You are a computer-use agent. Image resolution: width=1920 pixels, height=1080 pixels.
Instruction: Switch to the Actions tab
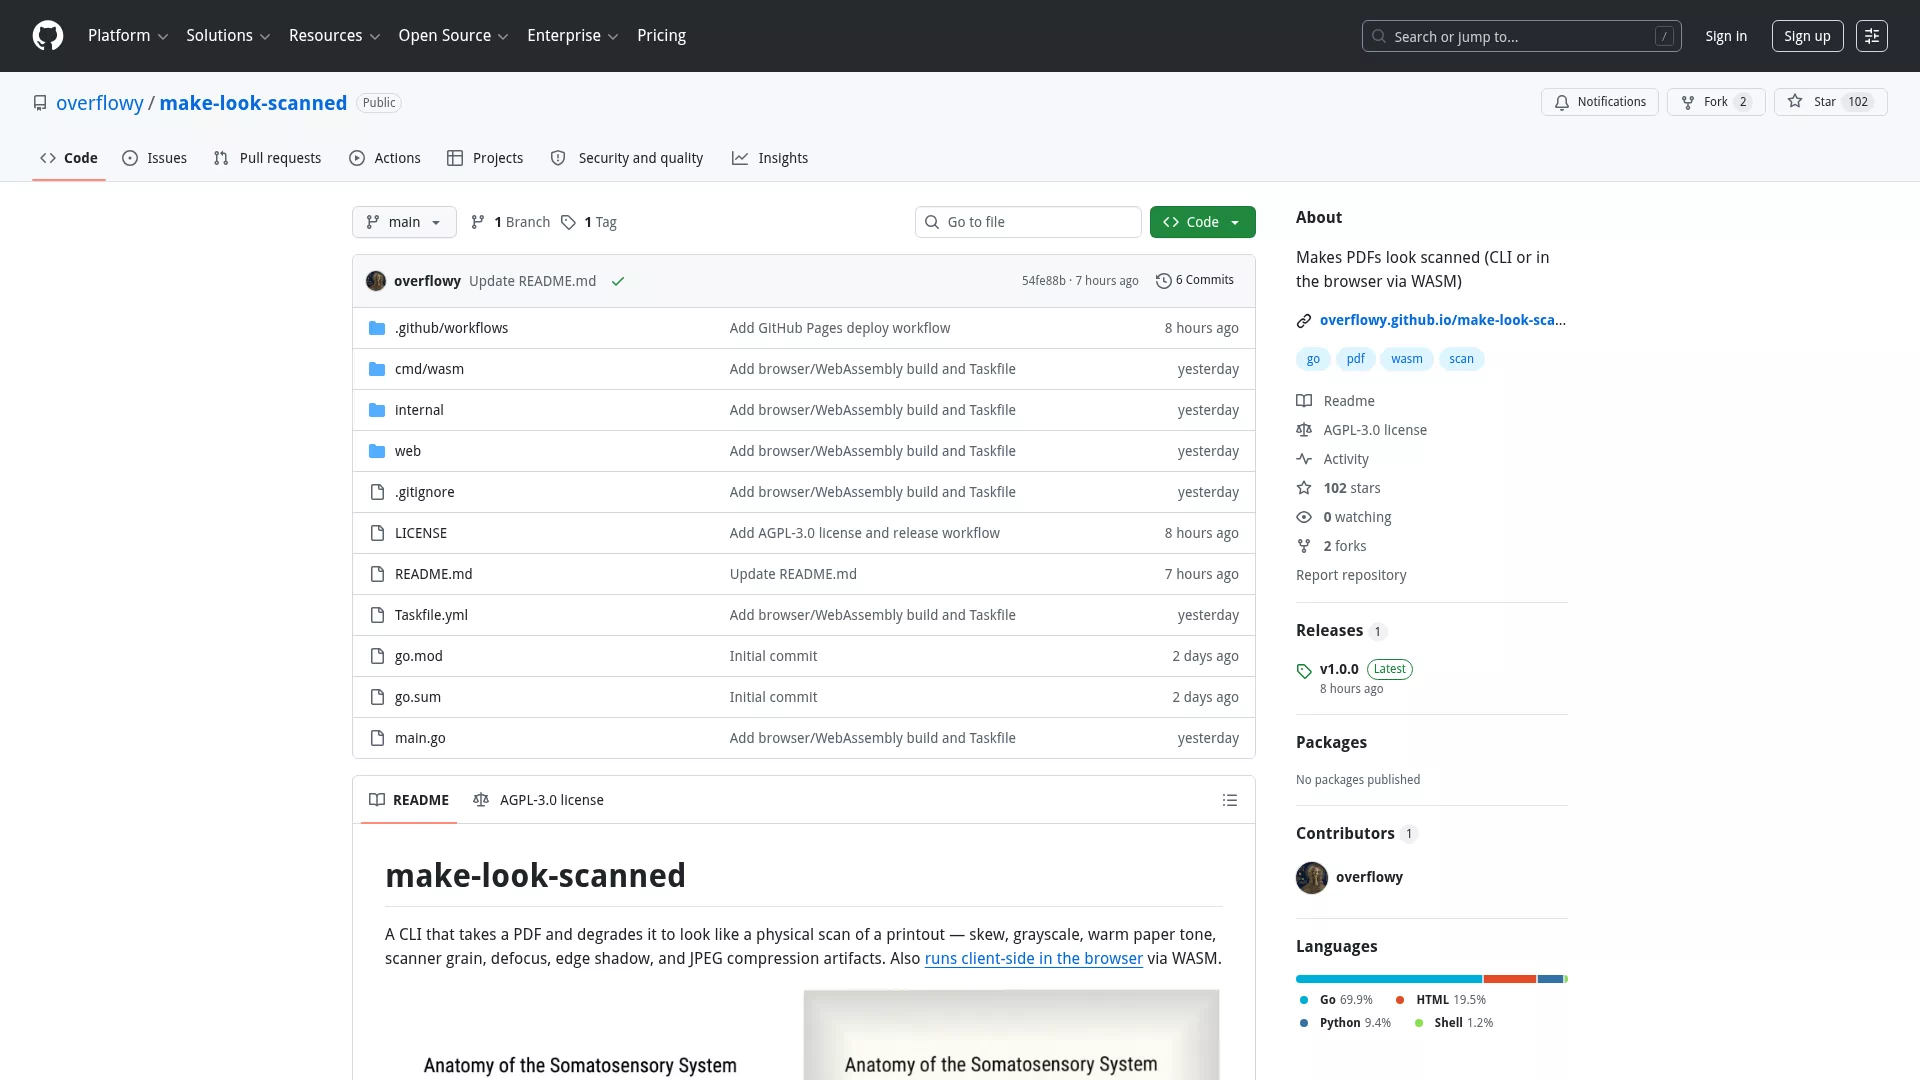click(384, 158)
